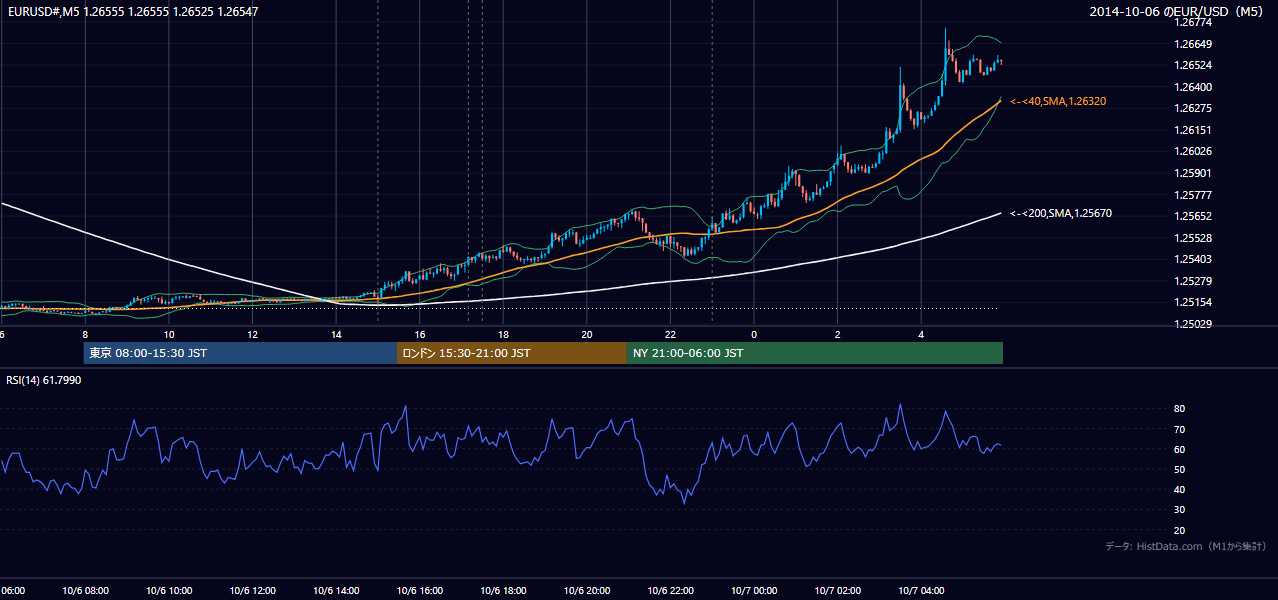Click the 10/6 12:00 bottom time label

point(252,591)
